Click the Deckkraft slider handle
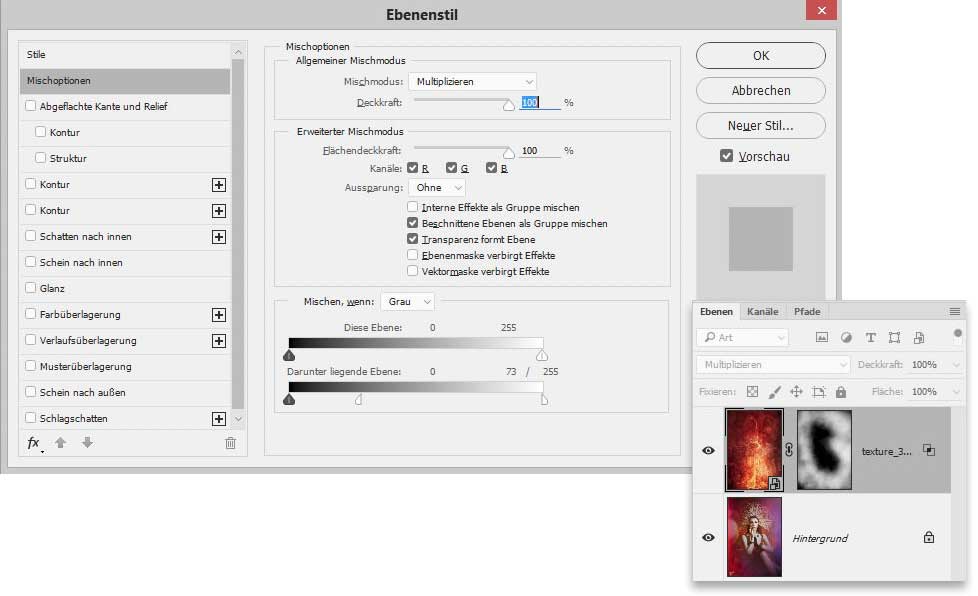This screenshot has width=978, height=596. point(508,104)
